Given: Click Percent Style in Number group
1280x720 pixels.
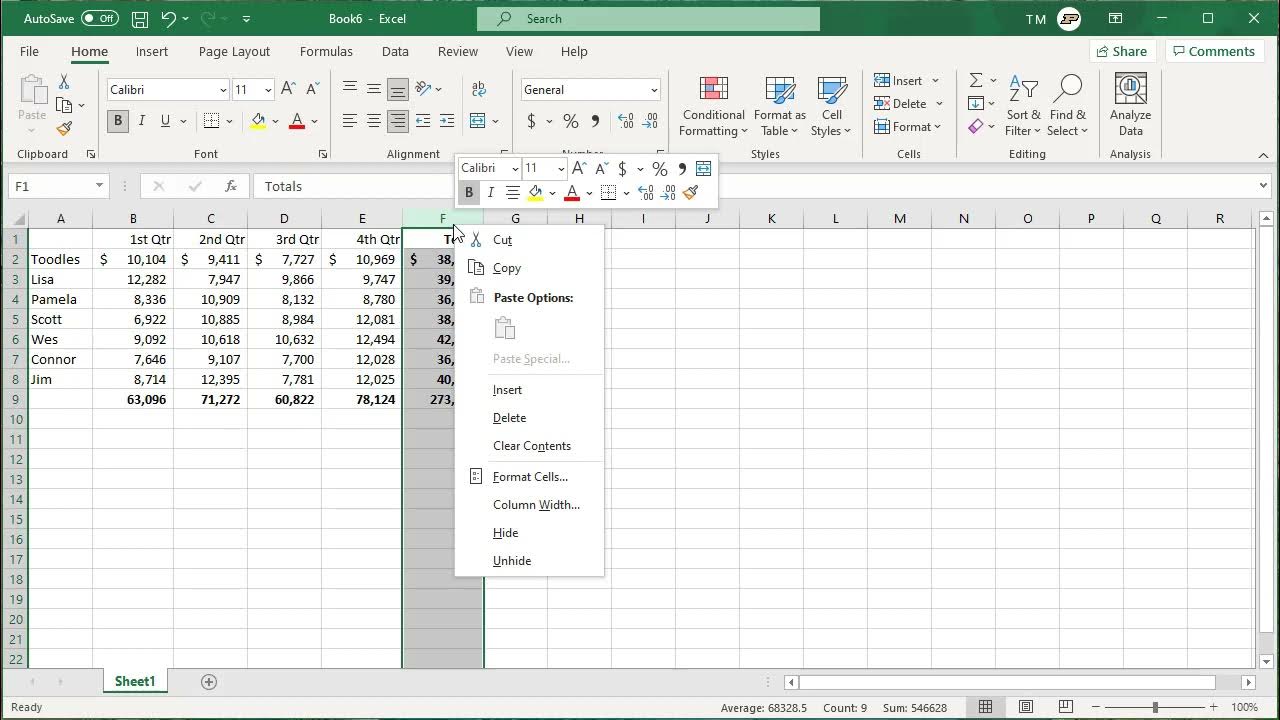Looking at the screenshot, I should point(571,121).
